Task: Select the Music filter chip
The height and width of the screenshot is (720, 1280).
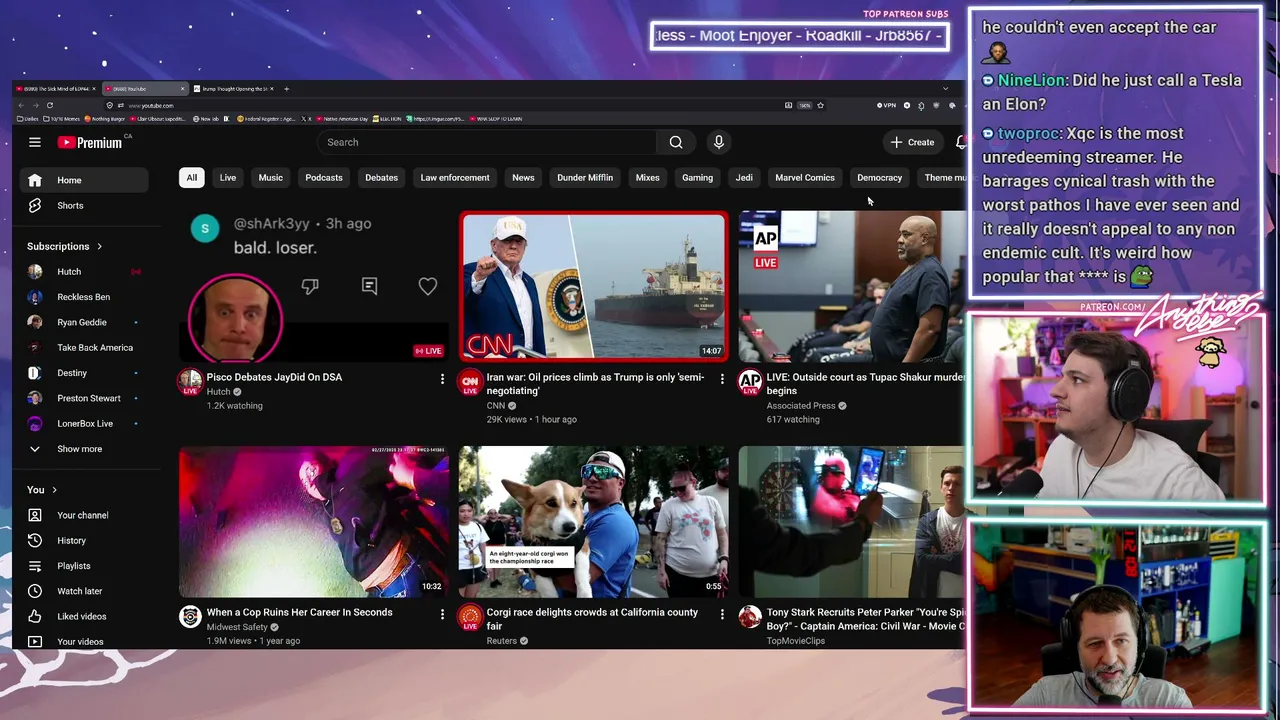Action: click(271, 178)
